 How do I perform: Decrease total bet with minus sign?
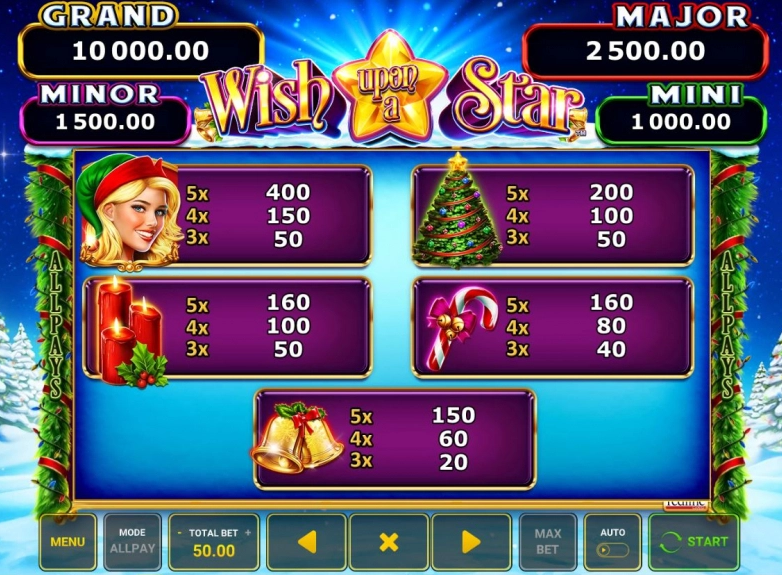pos(180,533)
